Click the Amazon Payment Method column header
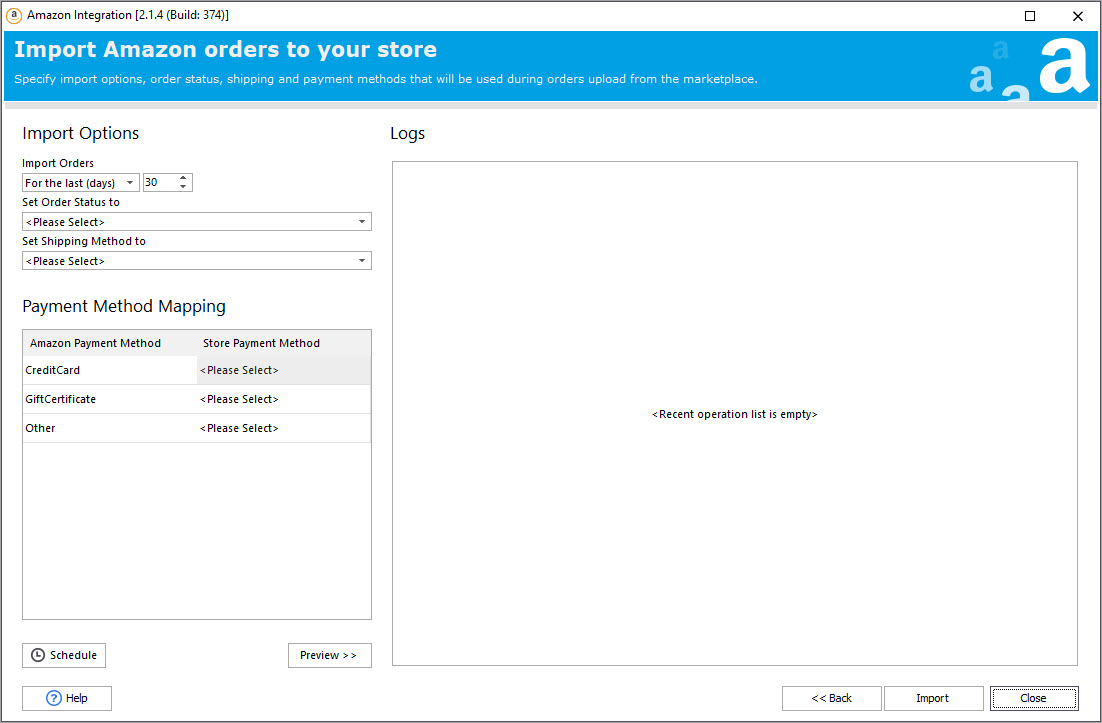The height and width of the screenshot is (723, 1102). [95, 343]
